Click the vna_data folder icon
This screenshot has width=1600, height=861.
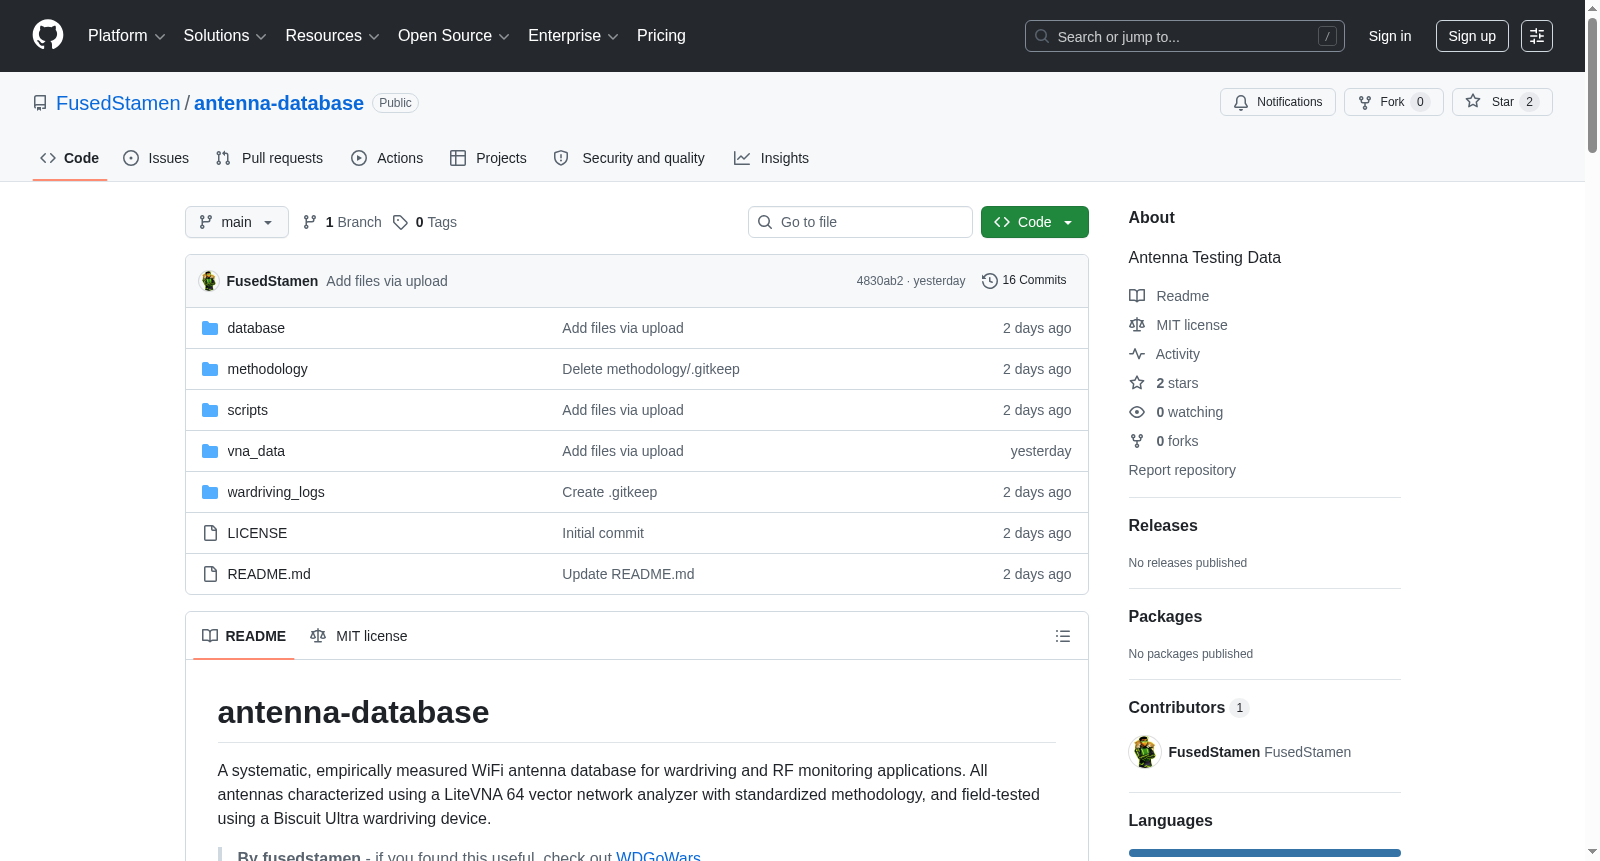pyautogui.click(x=210, y=451)
